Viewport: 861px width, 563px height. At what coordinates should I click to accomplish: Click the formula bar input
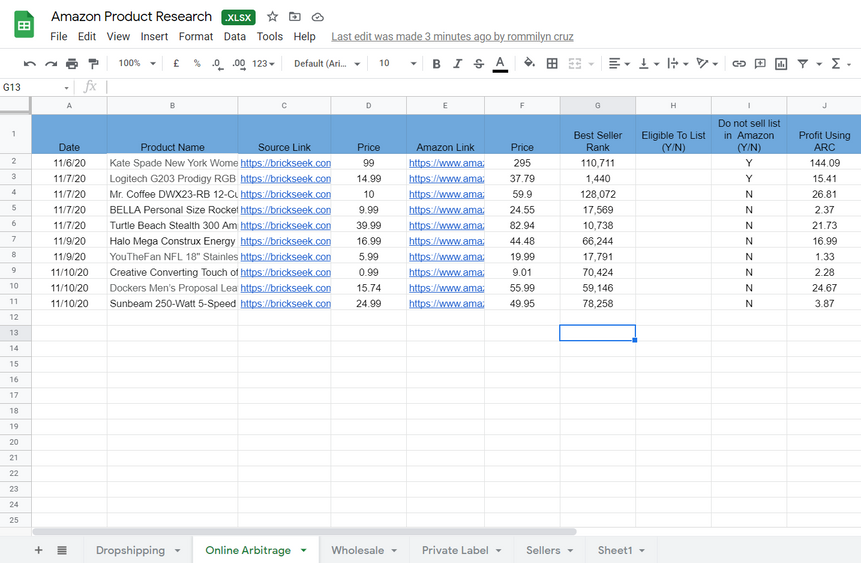tap(483, 87)
